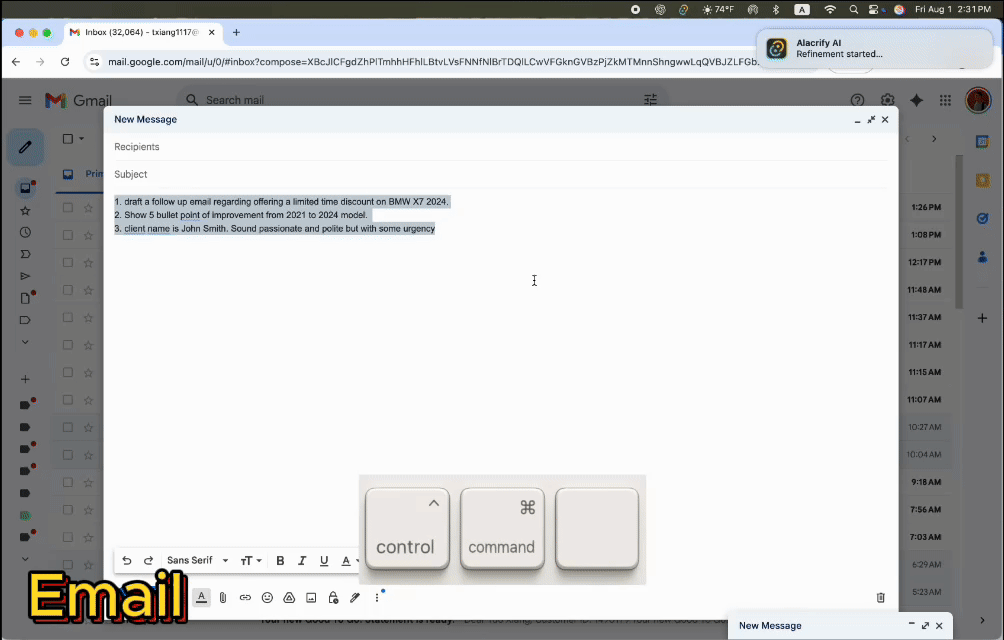Get add-ons plus icon in side panel
The image size is (1004, 640).
[x=982, y=318]
